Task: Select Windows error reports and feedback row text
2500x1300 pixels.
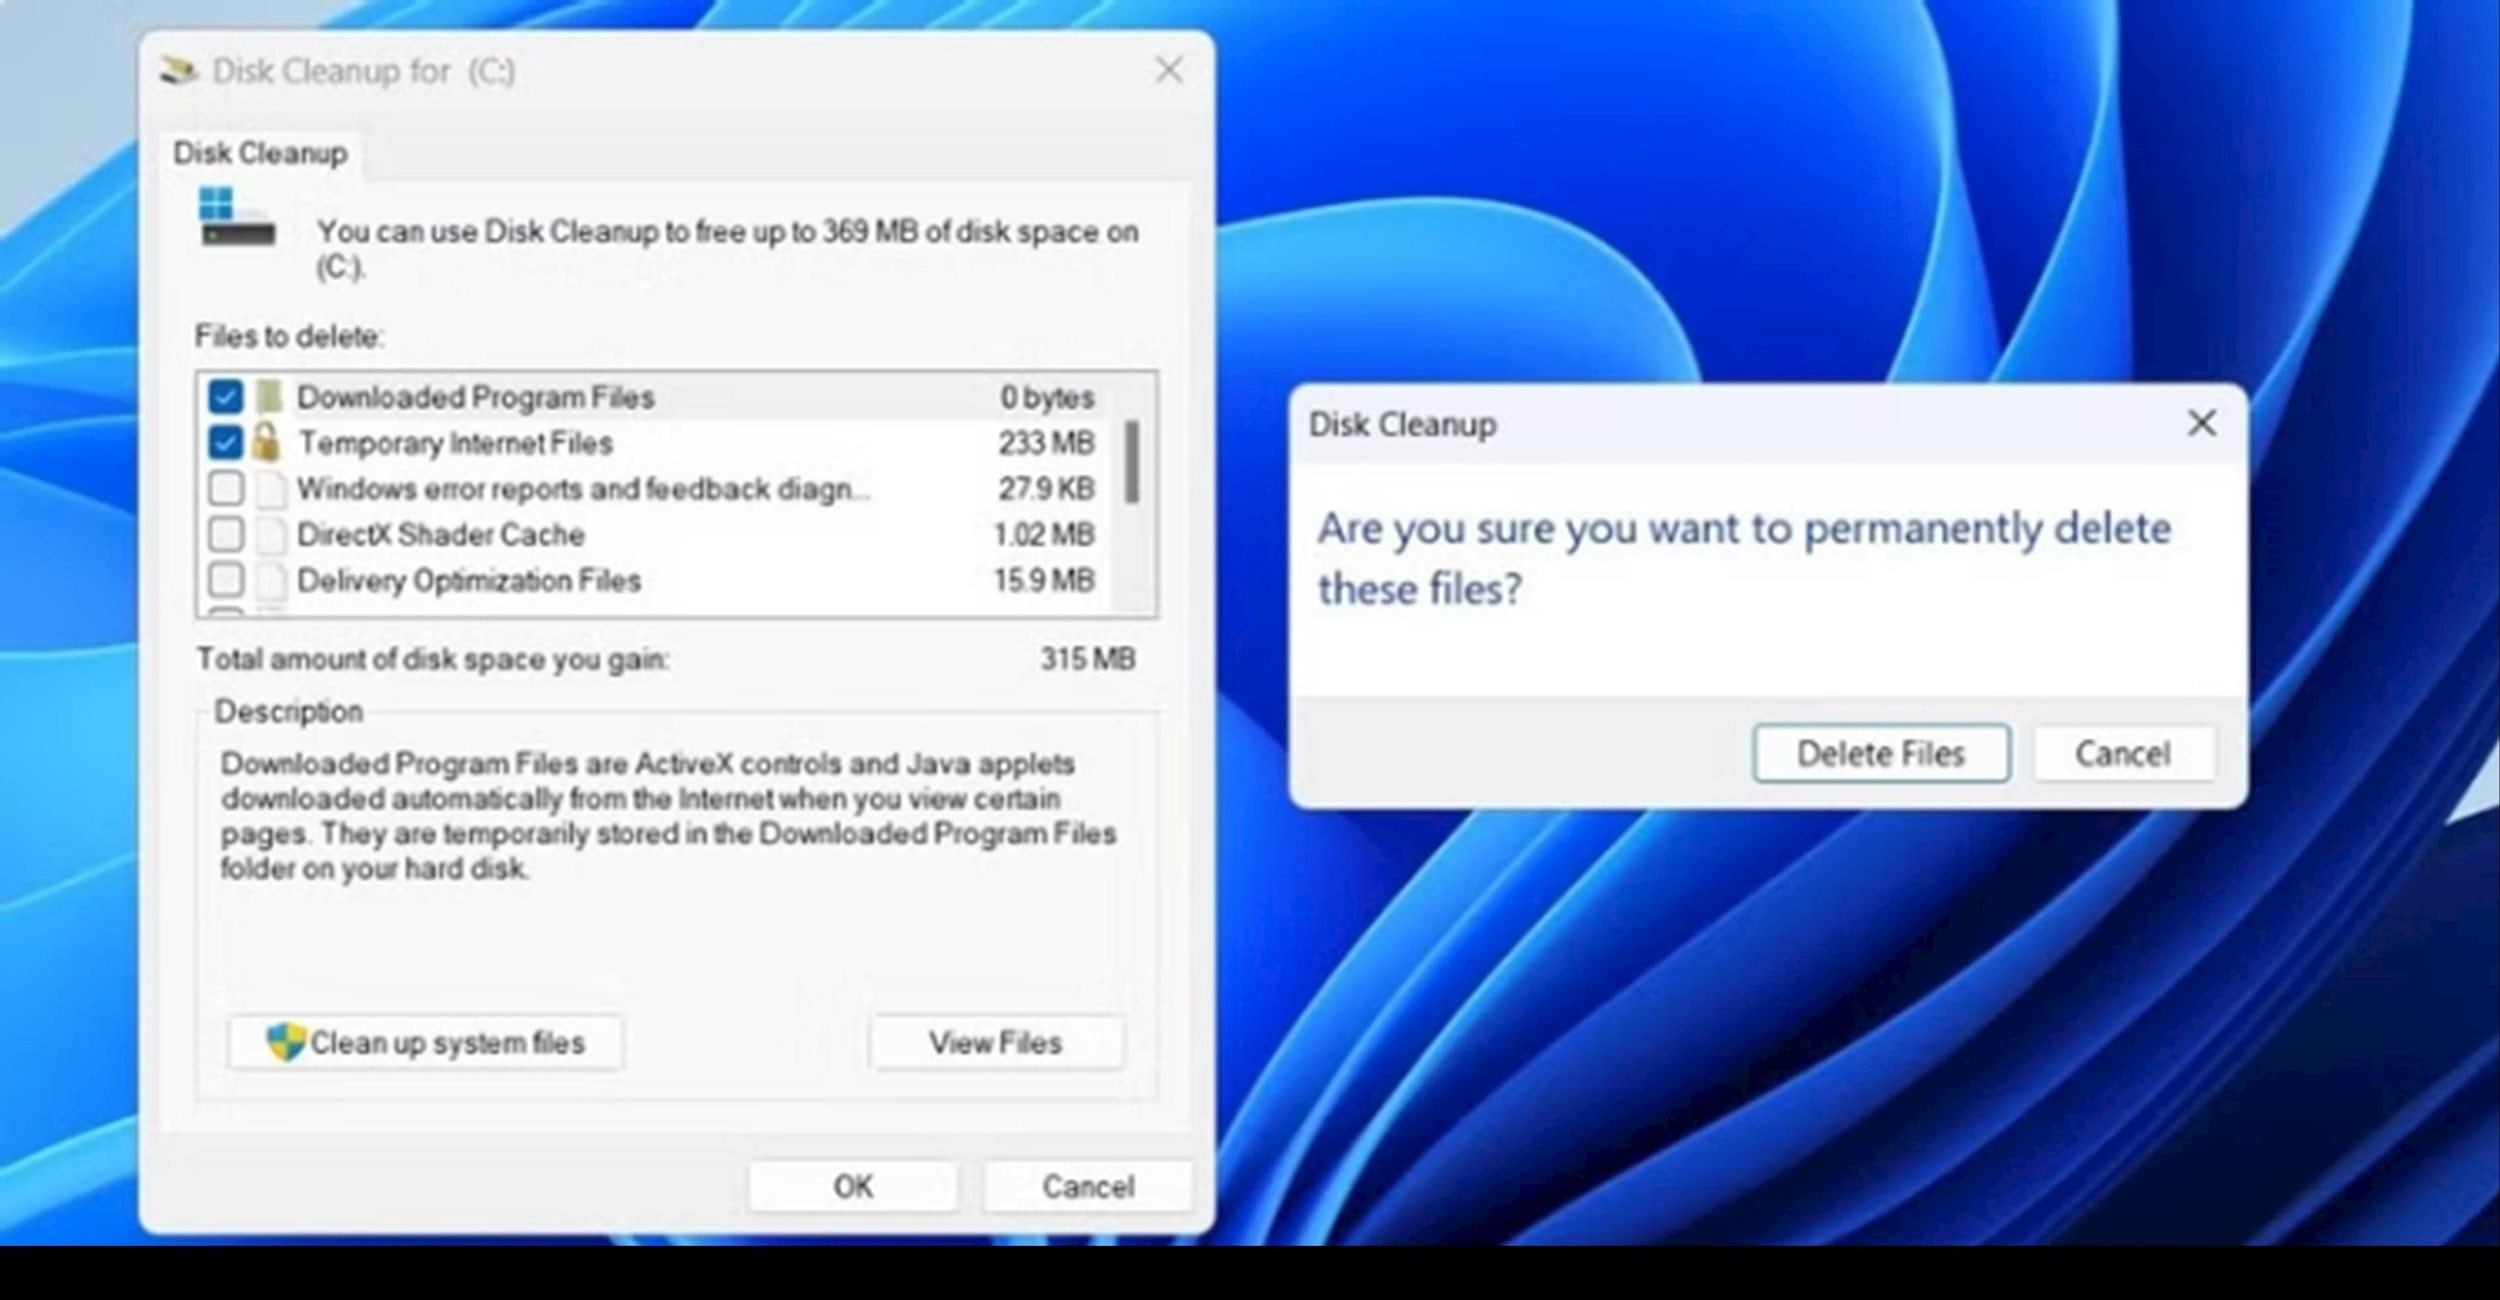Action: click(x=583, y=489)
